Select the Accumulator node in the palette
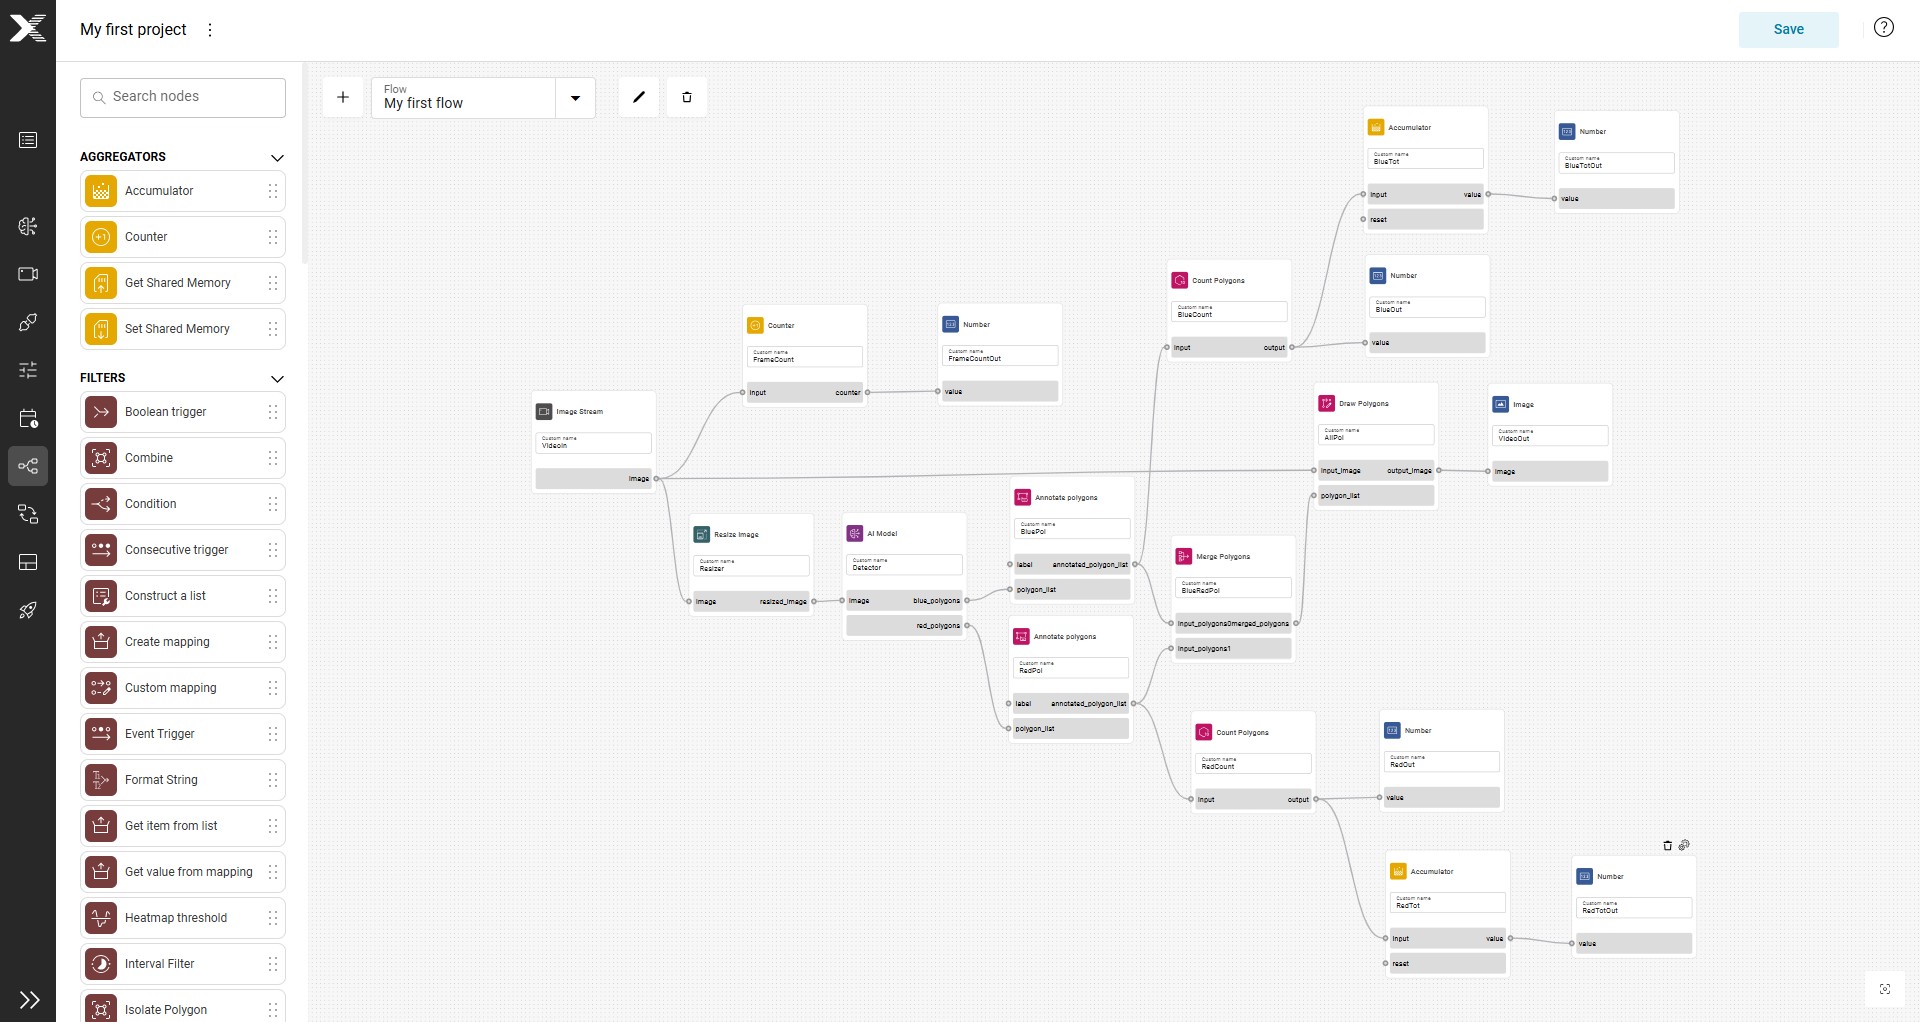Image resolution: width=1920 pixels, height=1022 pixels. coord(183,191)
